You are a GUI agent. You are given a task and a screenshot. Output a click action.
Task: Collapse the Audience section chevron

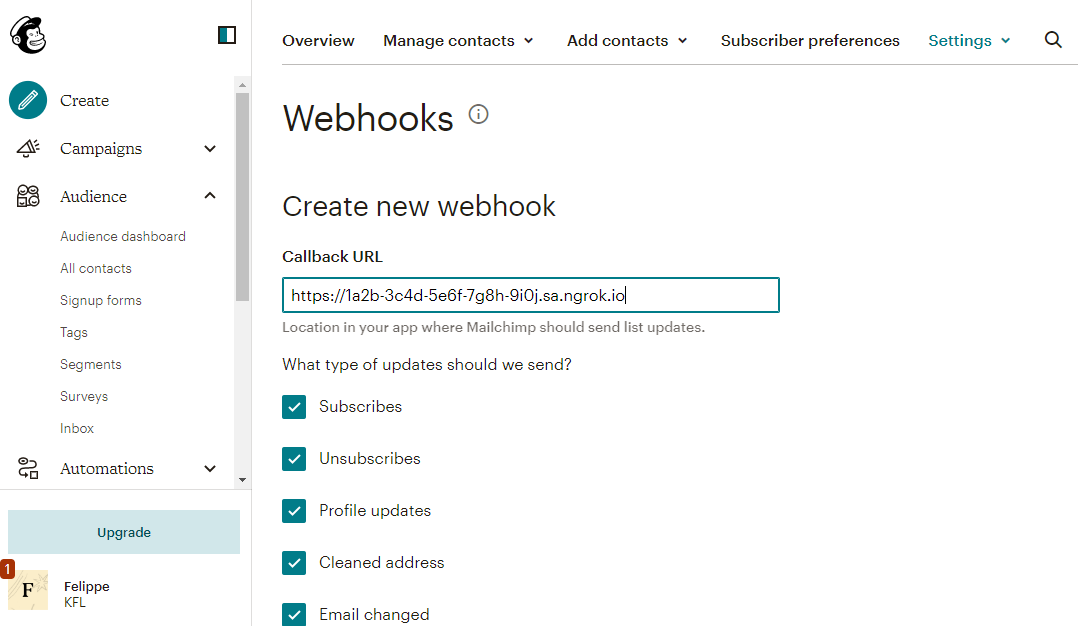[x=210, y=196]
